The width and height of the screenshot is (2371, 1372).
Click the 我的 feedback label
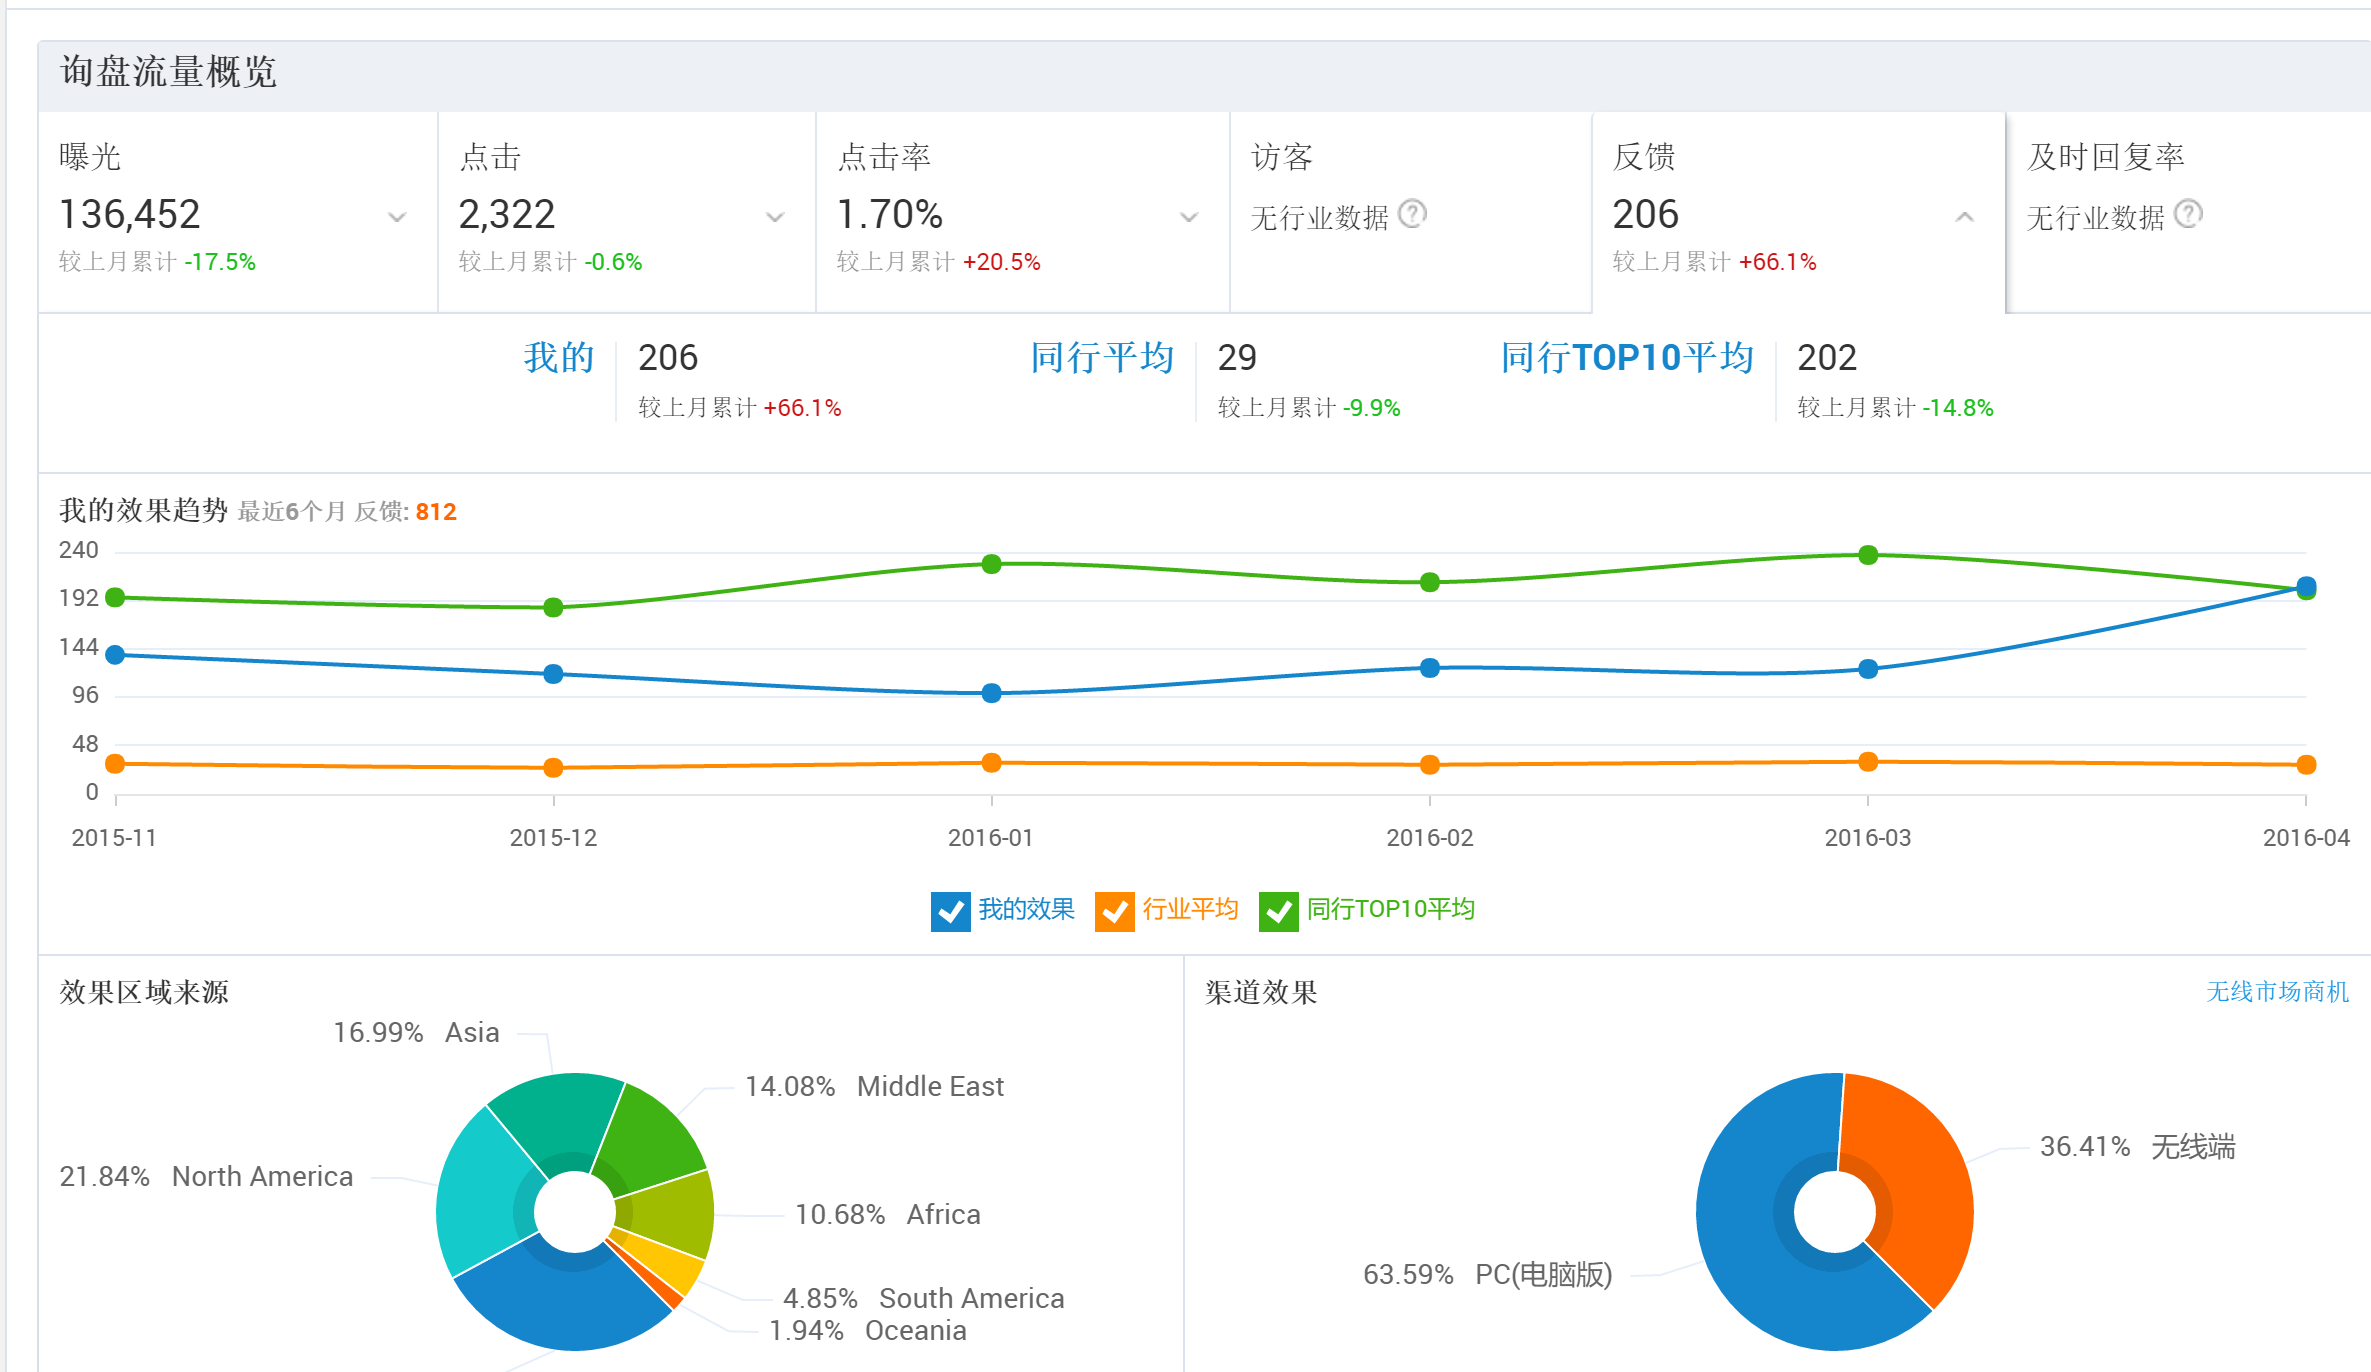(x=559, y=357)
